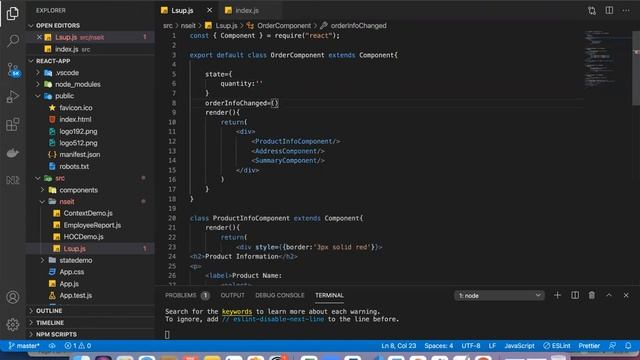640x360 pixels.
Task: Open the Docker view icon
Action: pos(13,153)
